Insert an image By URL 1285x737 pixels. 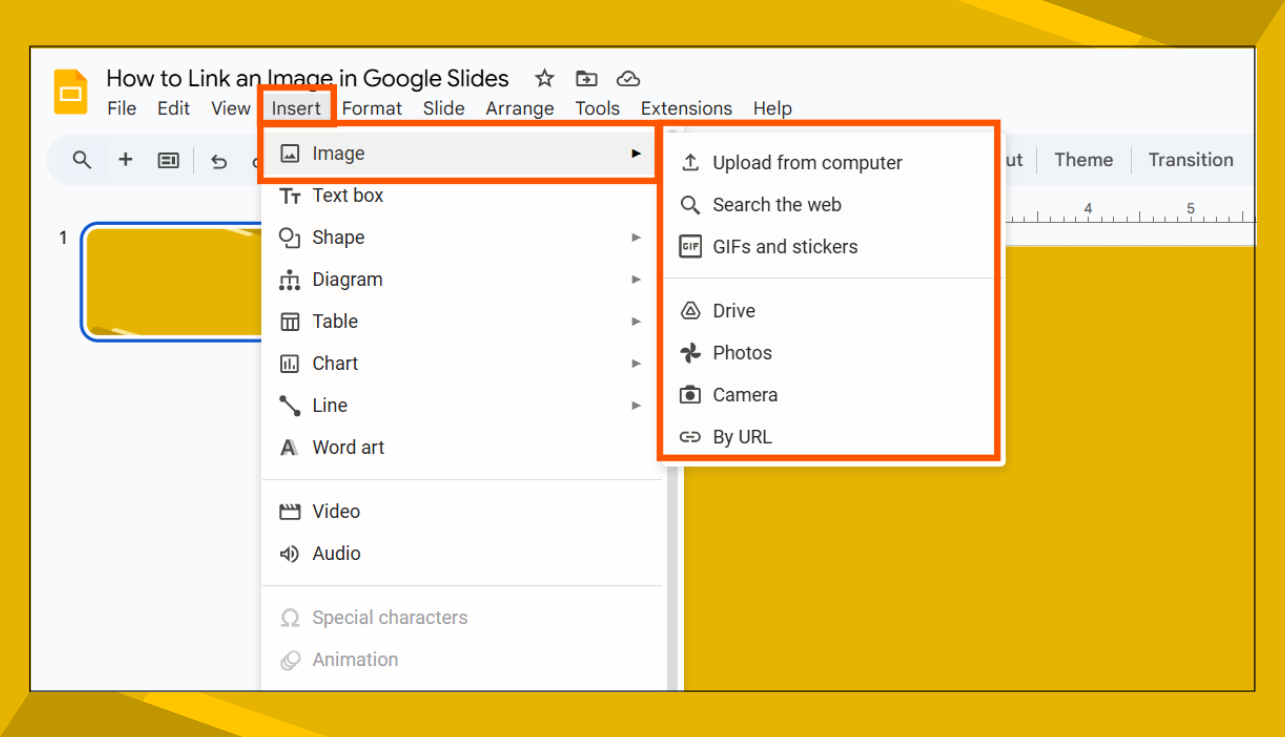[742, 436]
